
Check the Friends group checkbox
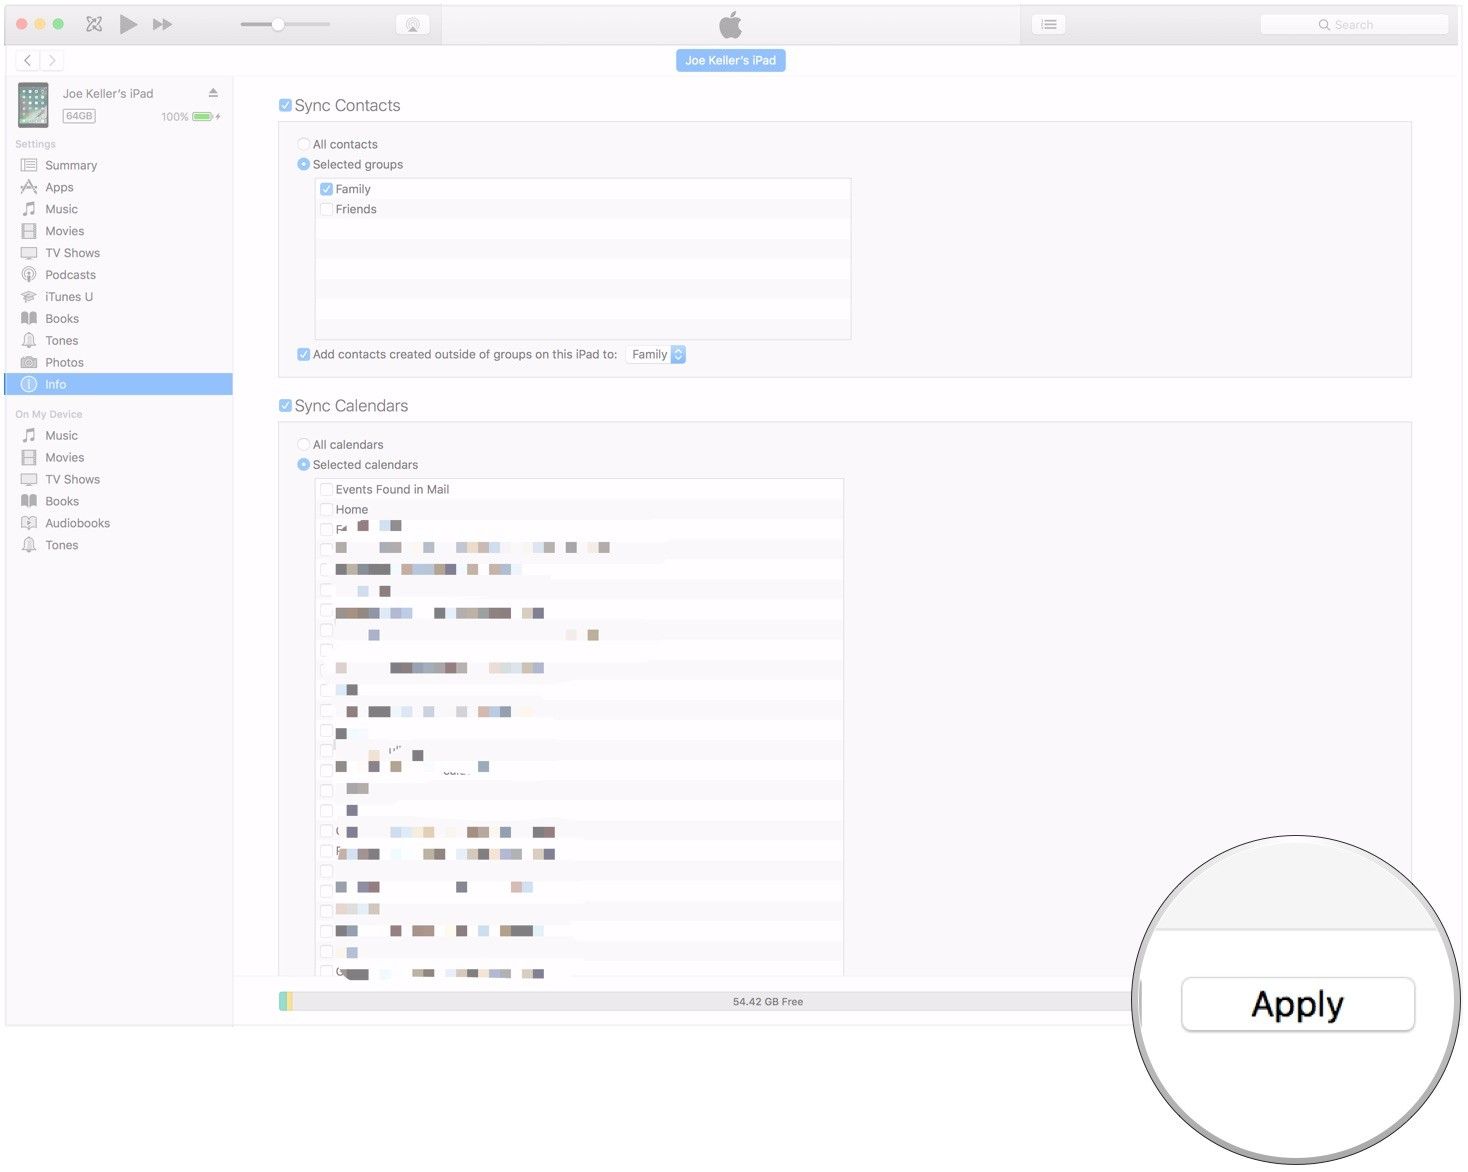[326, 209]
